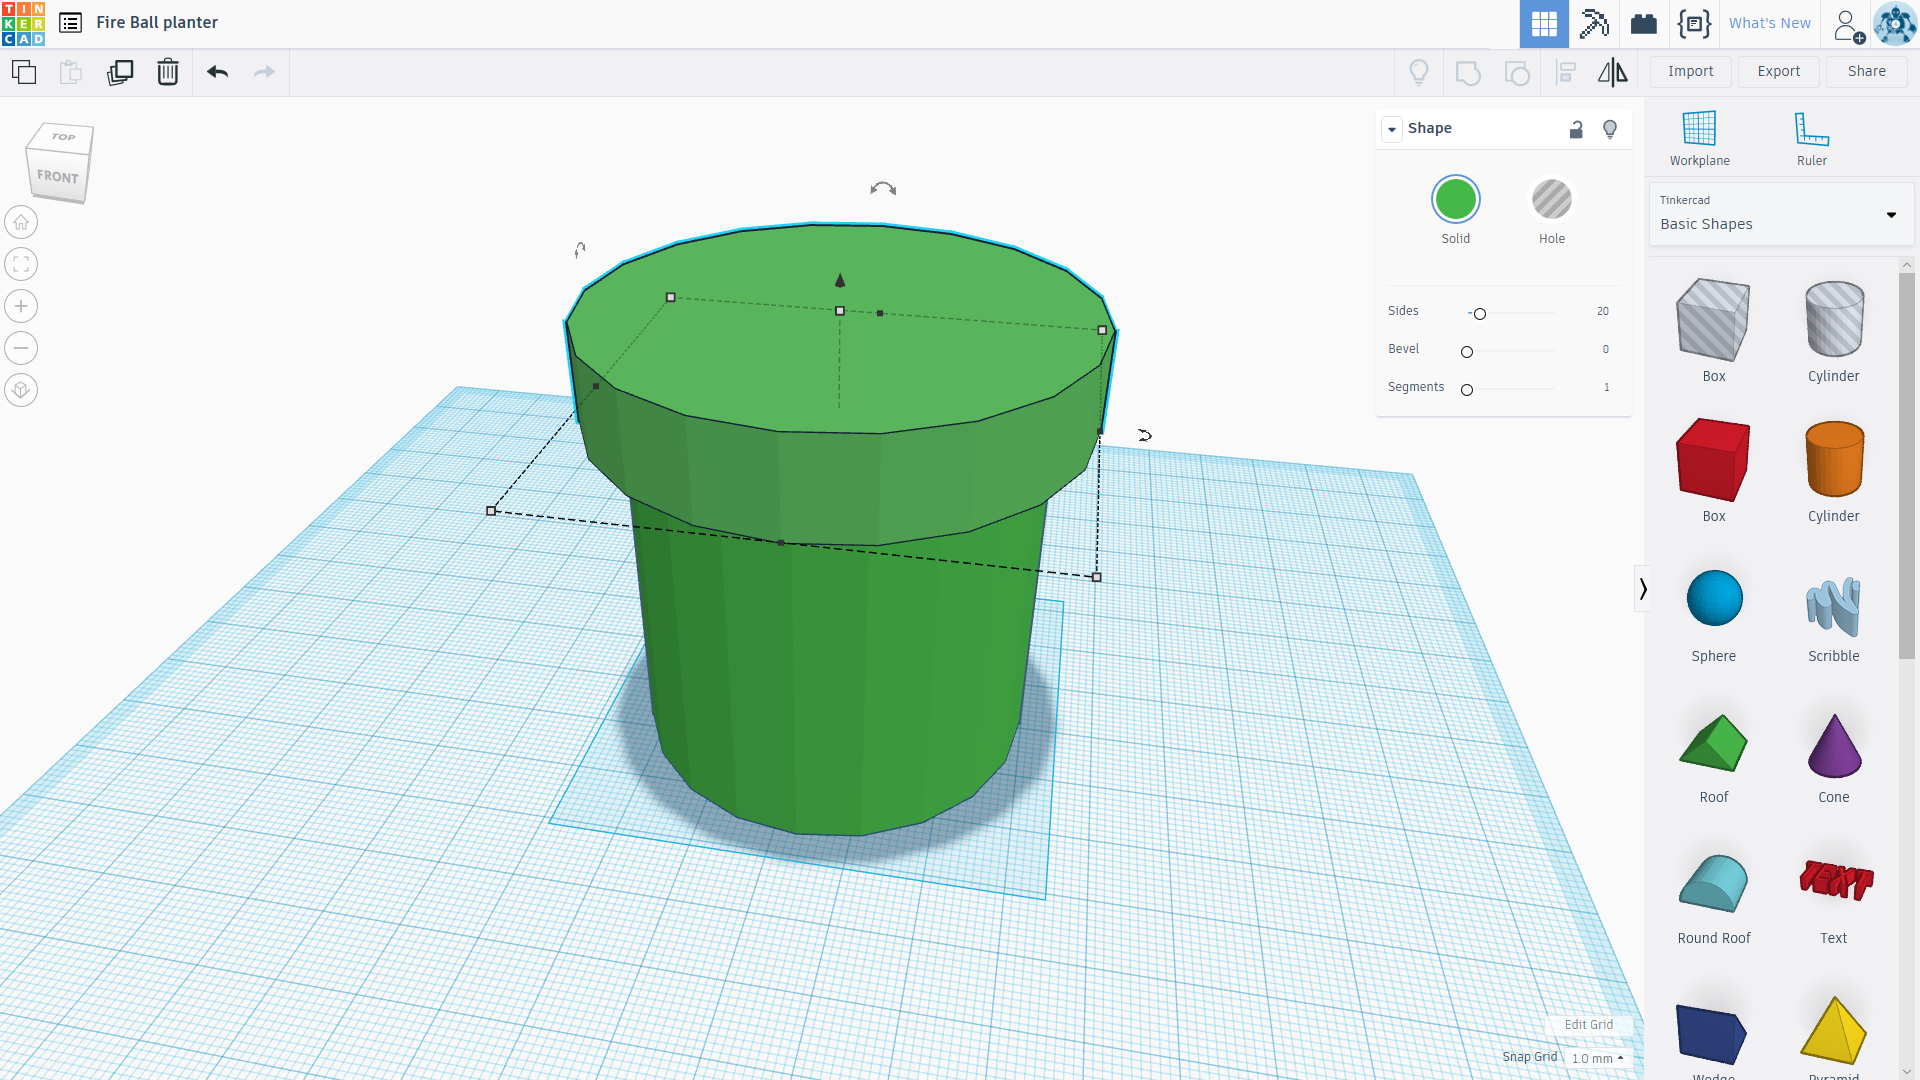Click the Ungroup shapes icon
This screenshot has width=1920, height=1080.
(1517, 72)
